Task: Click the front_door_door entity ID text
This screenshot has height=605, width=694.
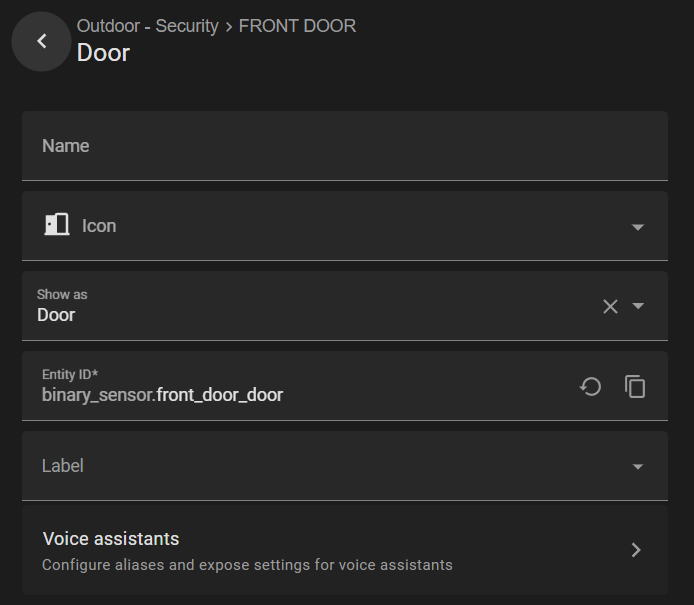Action: tap(220, 395)
